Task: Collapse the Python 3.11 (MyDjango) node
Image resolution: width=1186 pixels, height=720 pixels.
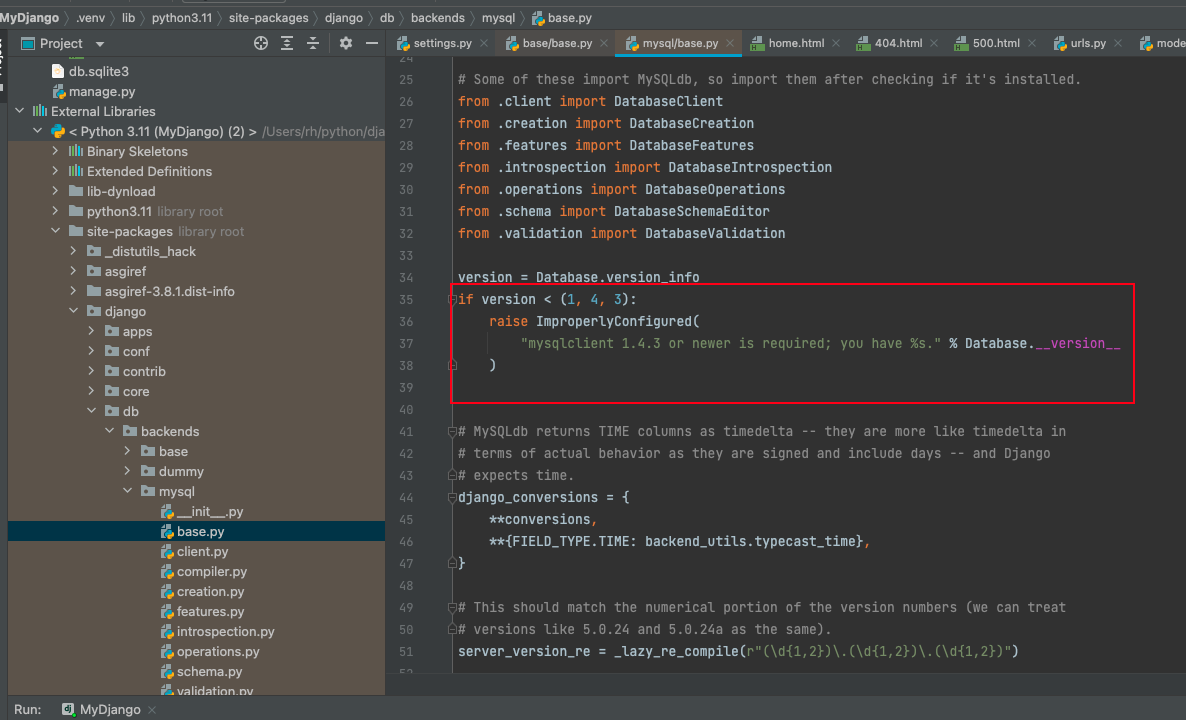Action: pos(37,132)
